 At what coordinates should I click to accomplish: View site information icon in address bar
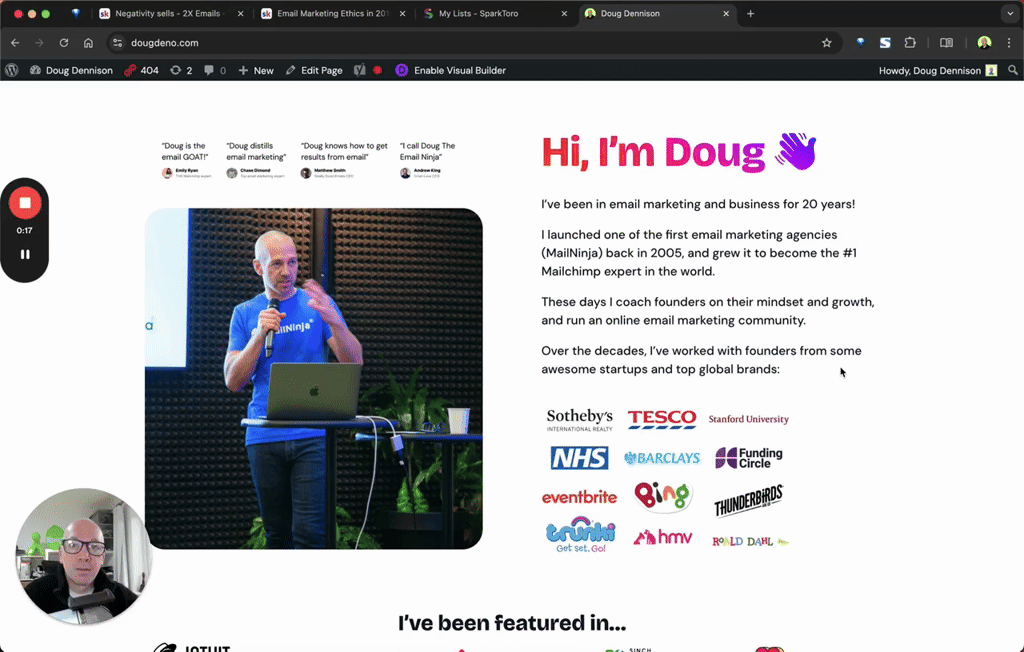tap(118, 42)
